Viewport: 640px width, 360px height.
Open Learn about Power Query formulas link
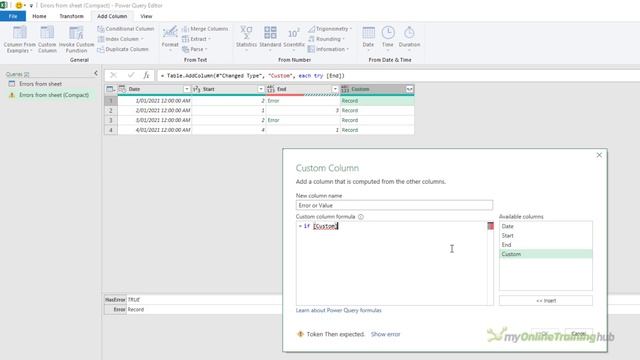338,311
